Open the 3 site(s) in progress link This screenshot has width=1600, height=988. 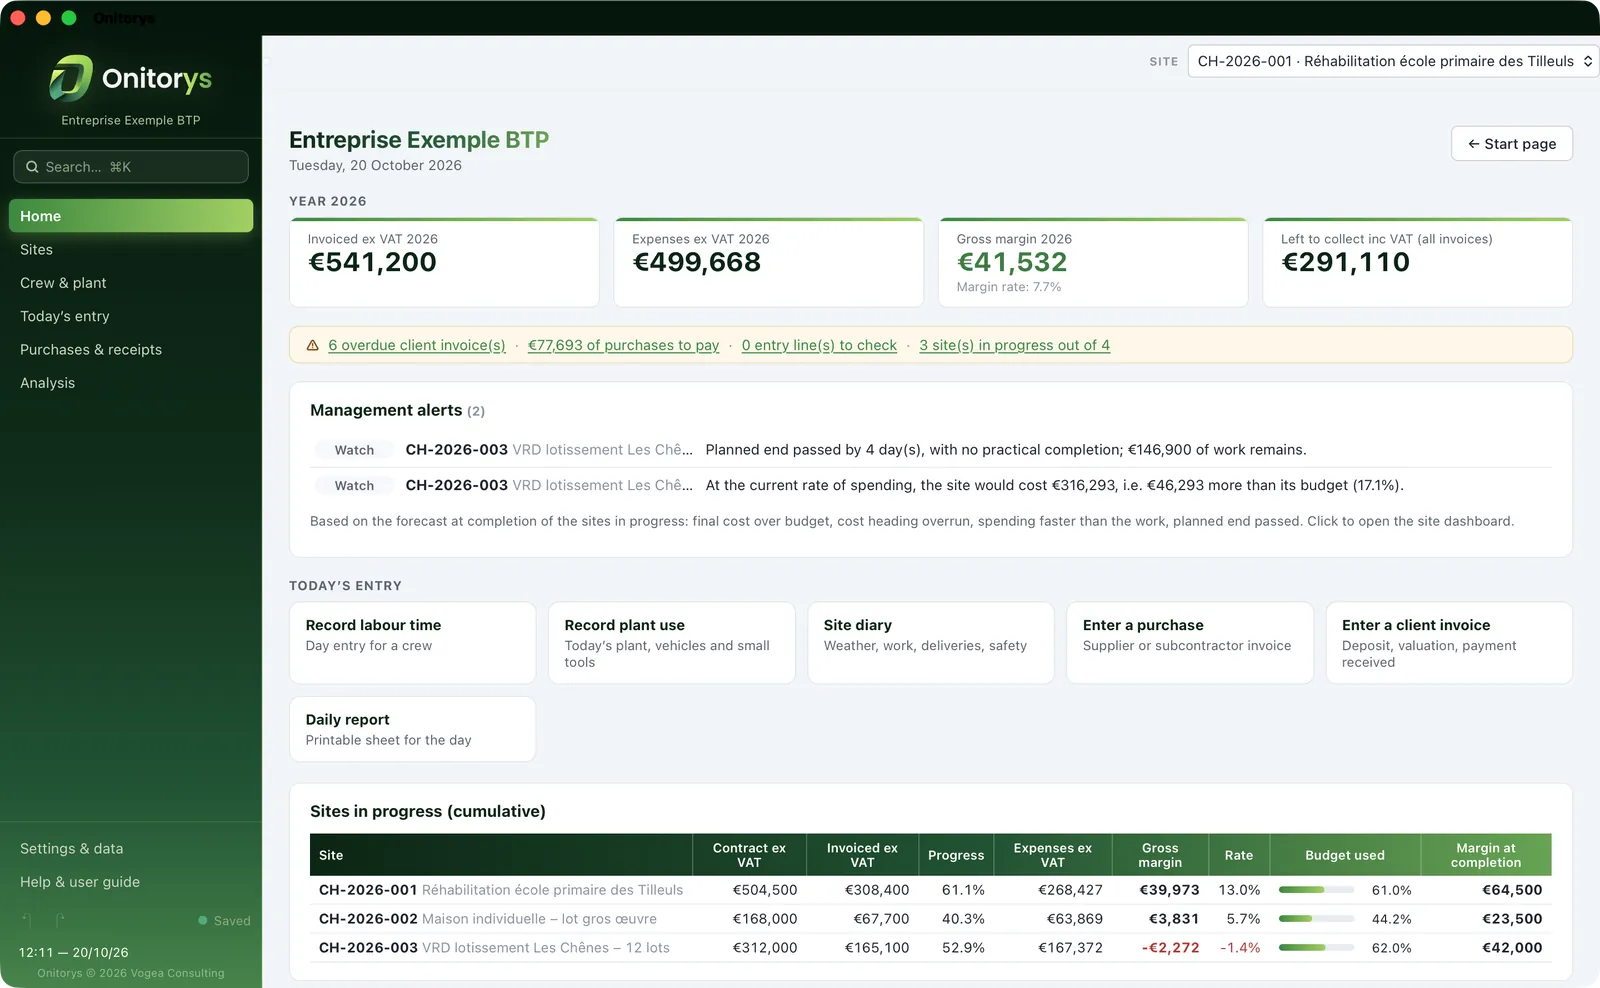point(1014,345)
